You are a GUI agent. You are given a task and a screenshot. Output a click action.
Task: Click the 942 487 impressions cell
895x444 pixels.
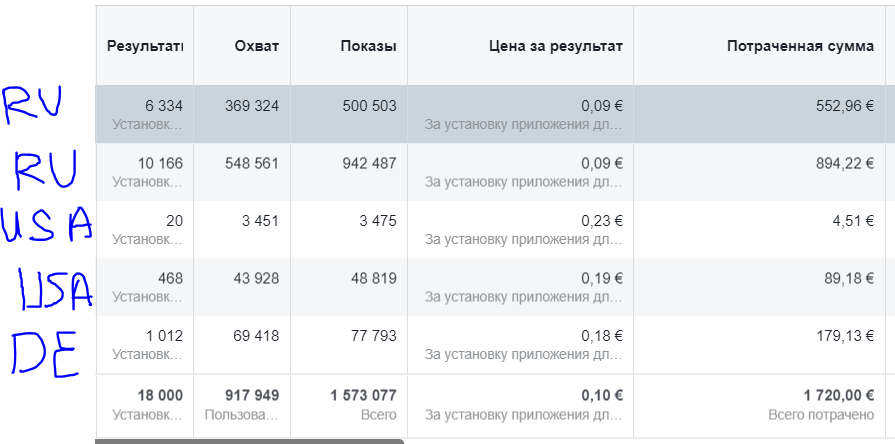[368, 163]
